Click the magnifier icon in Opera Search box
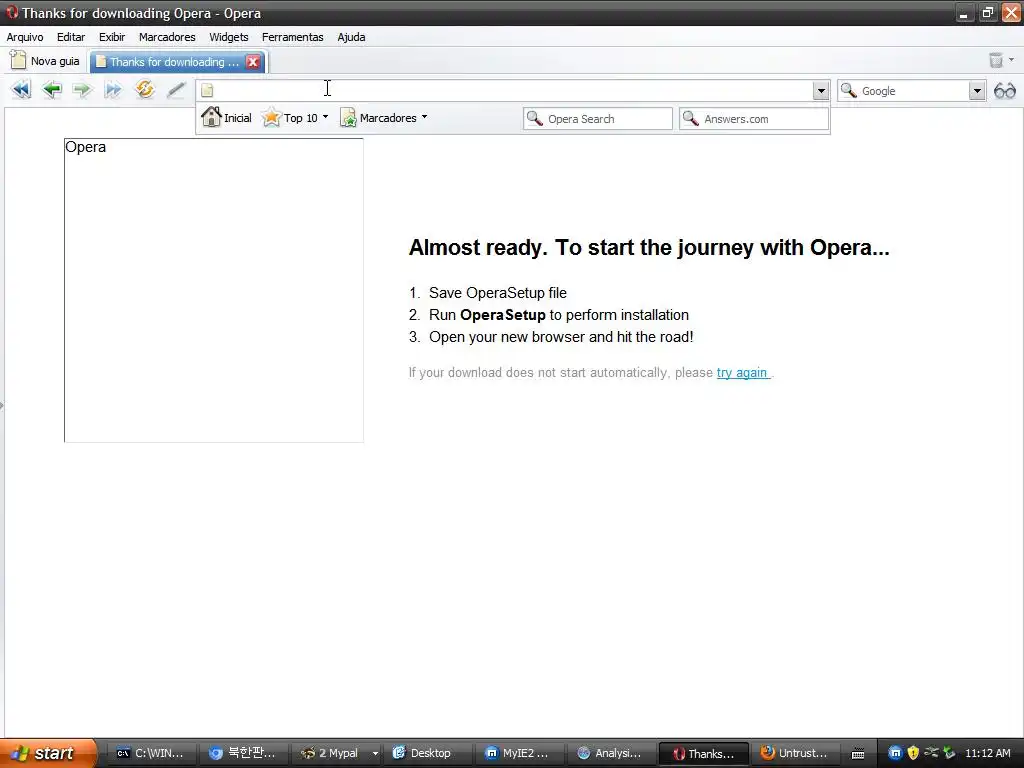This screenshot has width=1024, height=768. (x=535, y=118)
